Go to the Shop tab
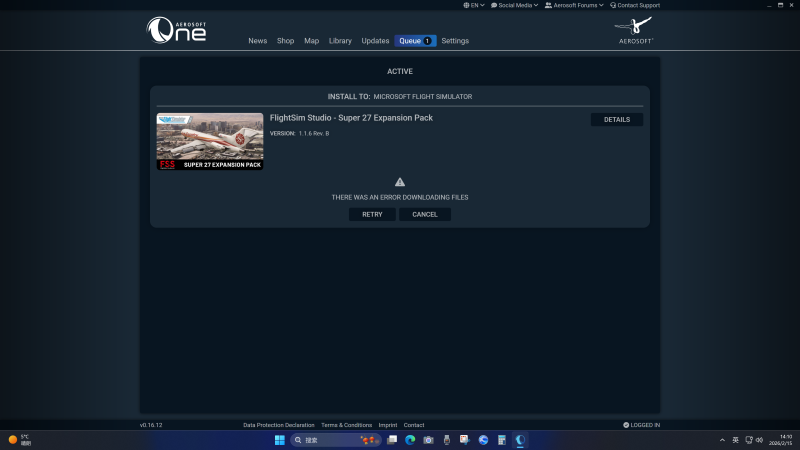The width and height of the screenshot is (800, 450). click(x=285, y=41)
